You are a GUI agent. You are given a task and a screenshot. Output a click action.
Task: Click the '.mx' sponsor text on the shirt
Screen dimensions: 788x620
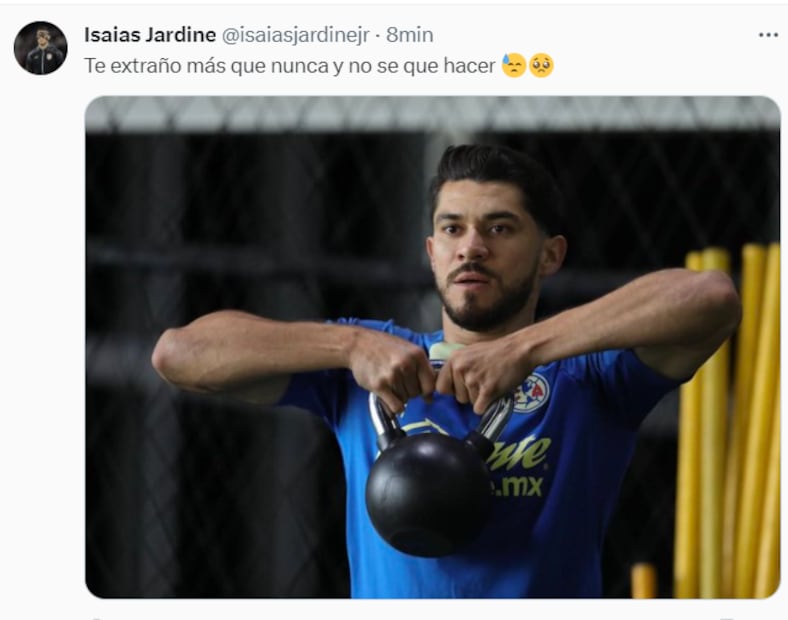(x=518, y=486)
